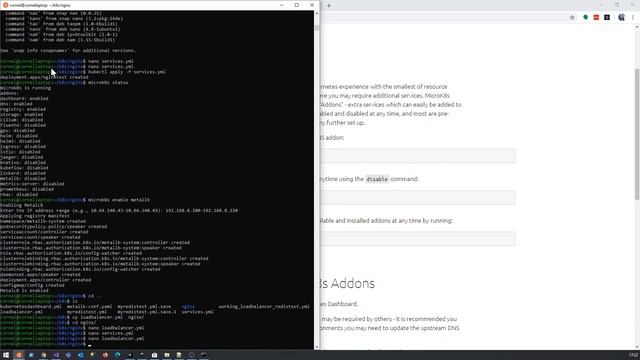Click 'deployment.apps/nginxtest created' output line
Screen dimensions: 640x360
pyautogui.click(x=44, y=77)
